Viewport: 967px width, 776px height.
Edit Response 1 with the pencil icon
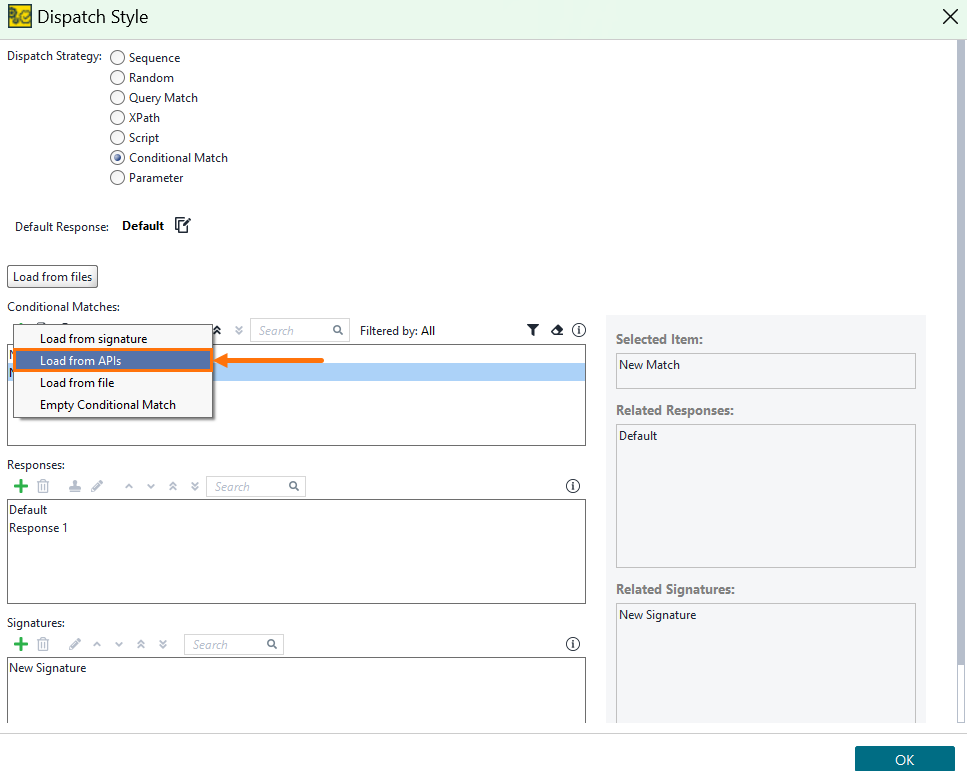pos(96,486)
